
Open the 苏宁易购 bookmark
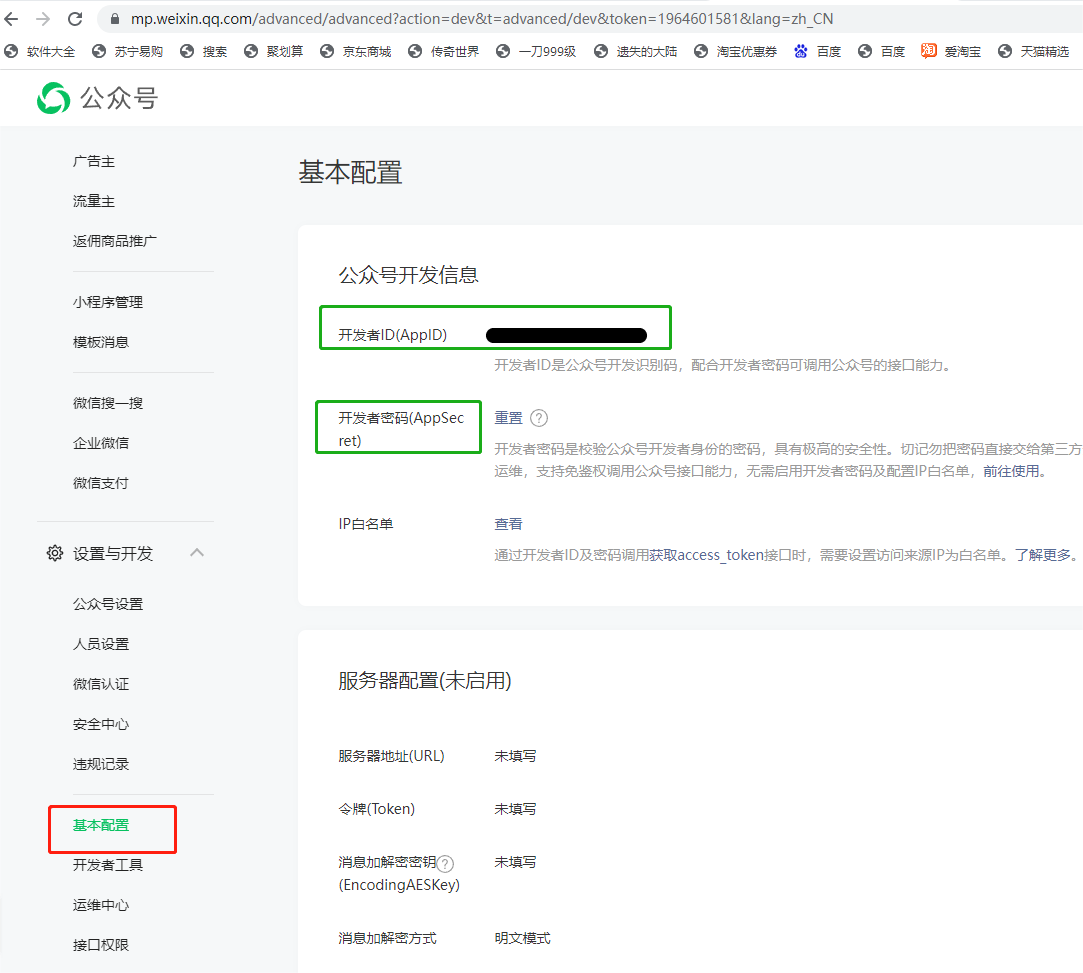coord(128,51)
